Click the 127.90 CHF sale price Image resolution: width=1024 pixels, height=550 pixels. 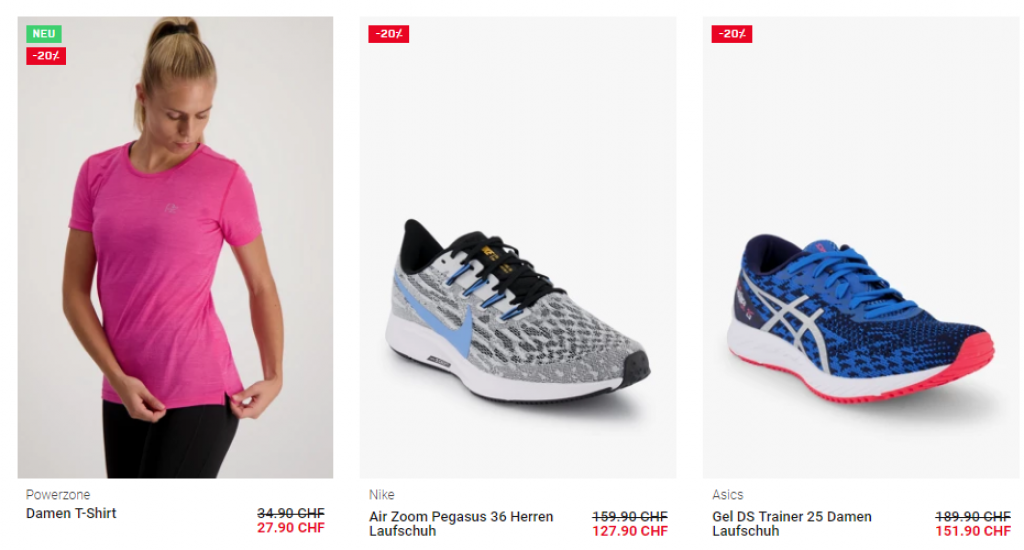[x=630, y=531]
